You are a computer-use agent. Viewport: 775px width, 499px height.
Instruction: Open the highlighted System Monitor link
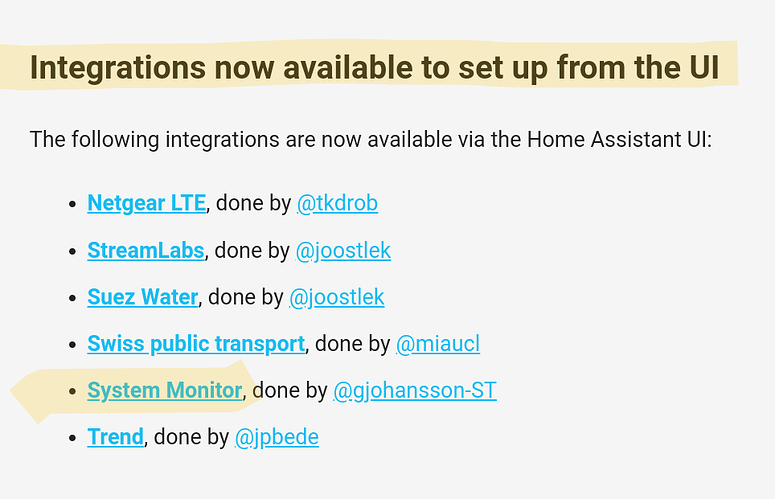165,390
